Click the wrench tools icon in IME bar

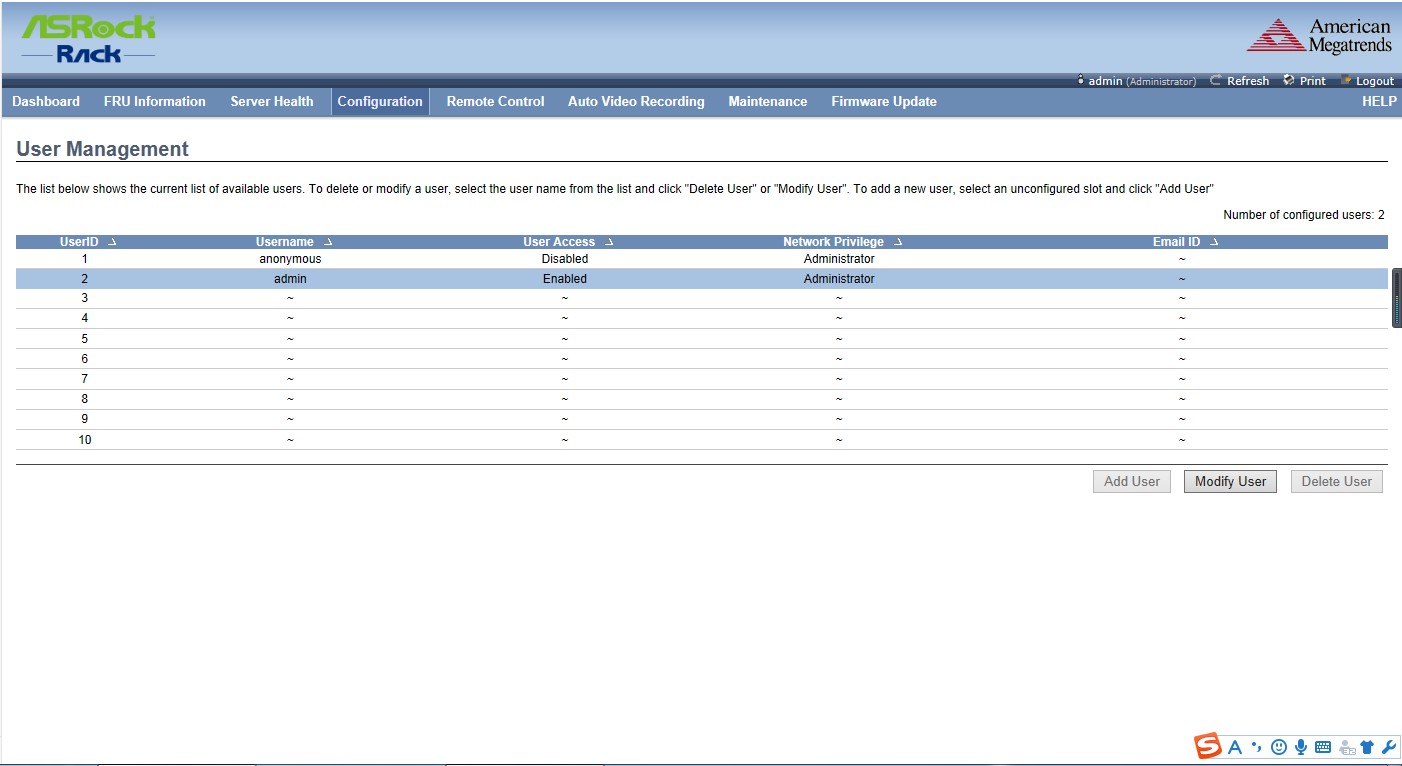[x=1389, y=747]
